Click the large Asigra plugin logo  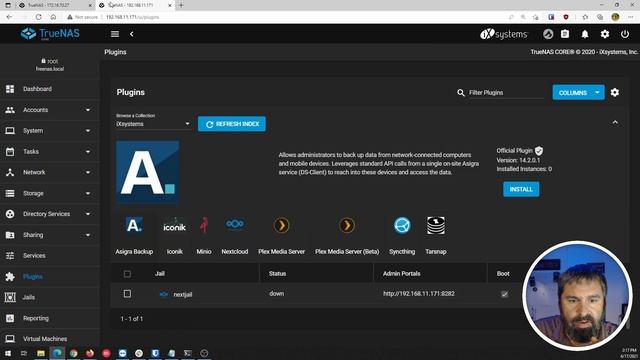coord(147,172)
